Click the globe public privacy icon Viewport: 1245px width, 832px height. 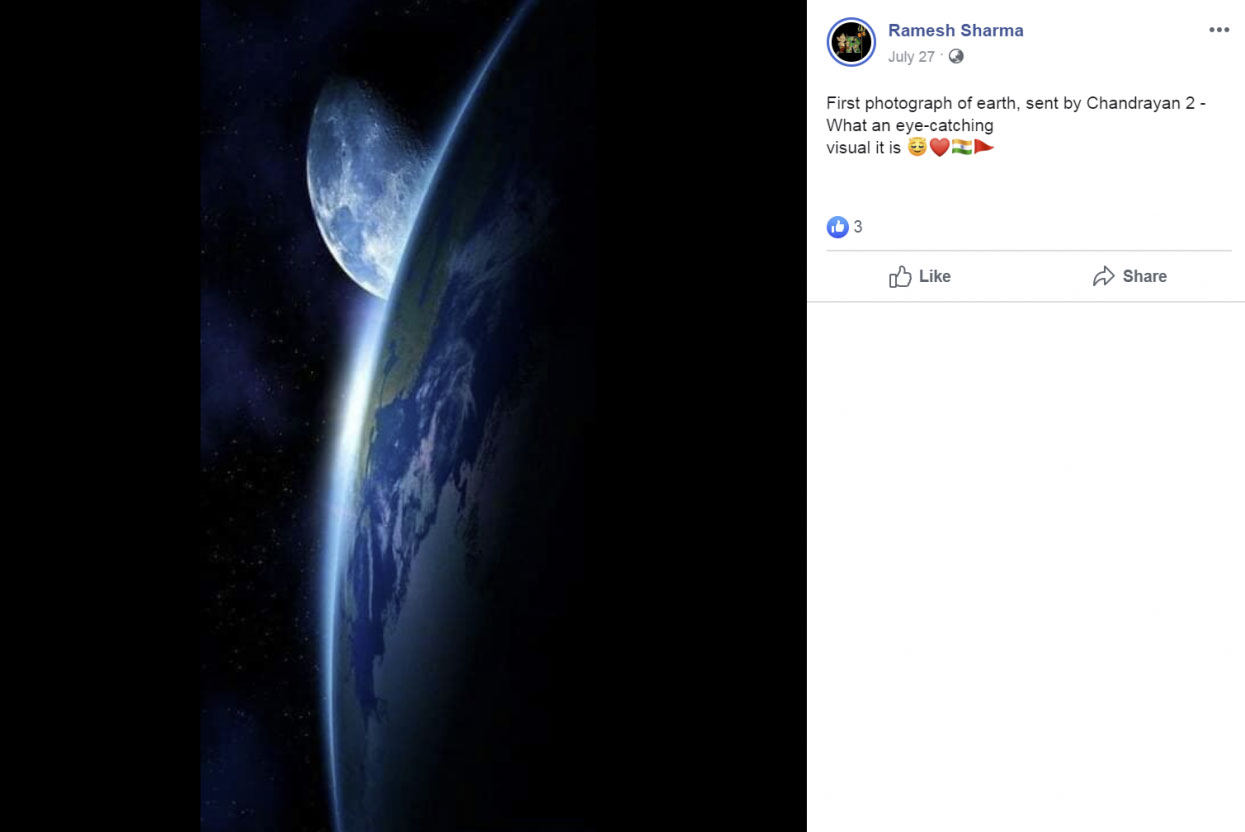[956, 57]
